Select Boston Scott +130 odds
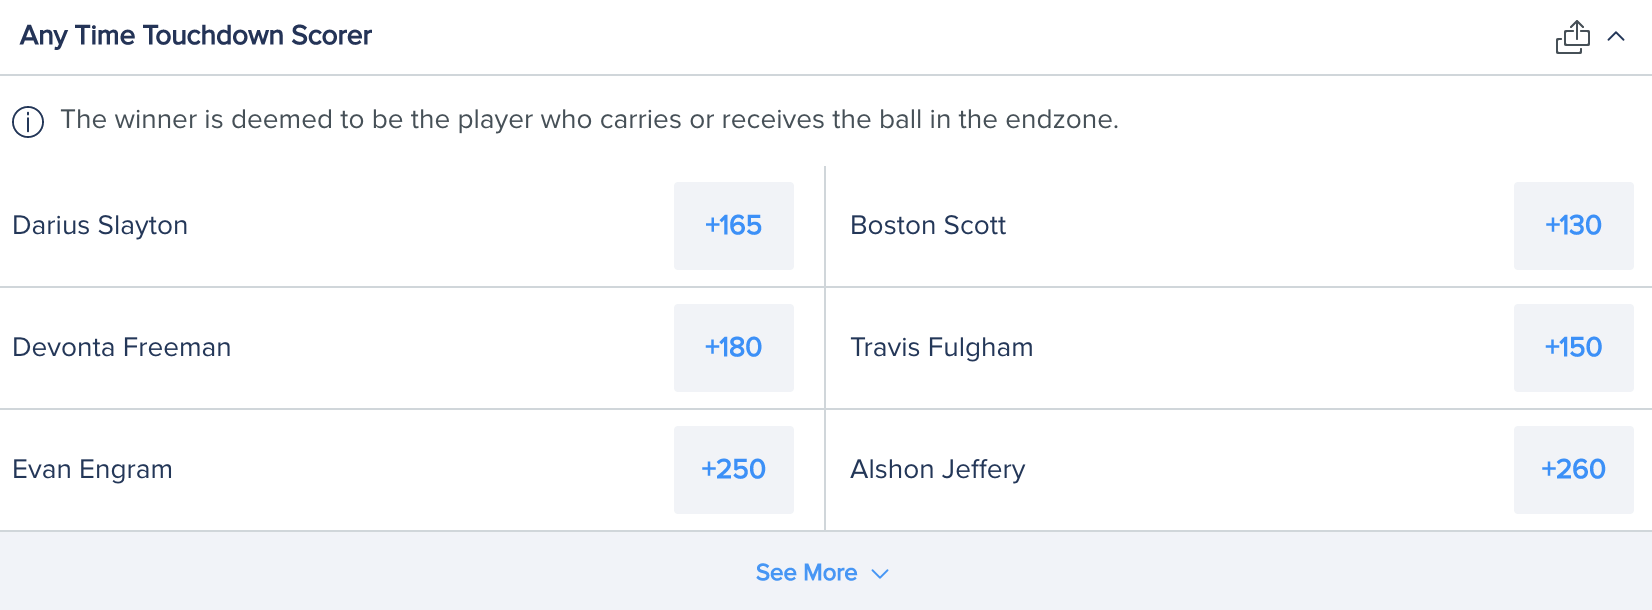 click(1573, 226)
